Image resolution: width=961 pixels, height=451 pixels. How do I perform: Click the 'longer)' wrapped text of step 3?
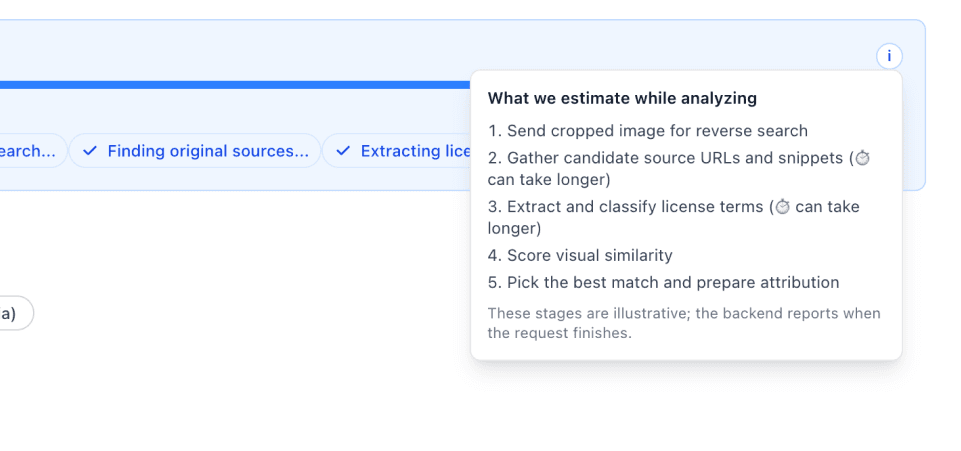click(x=514, y=228)
